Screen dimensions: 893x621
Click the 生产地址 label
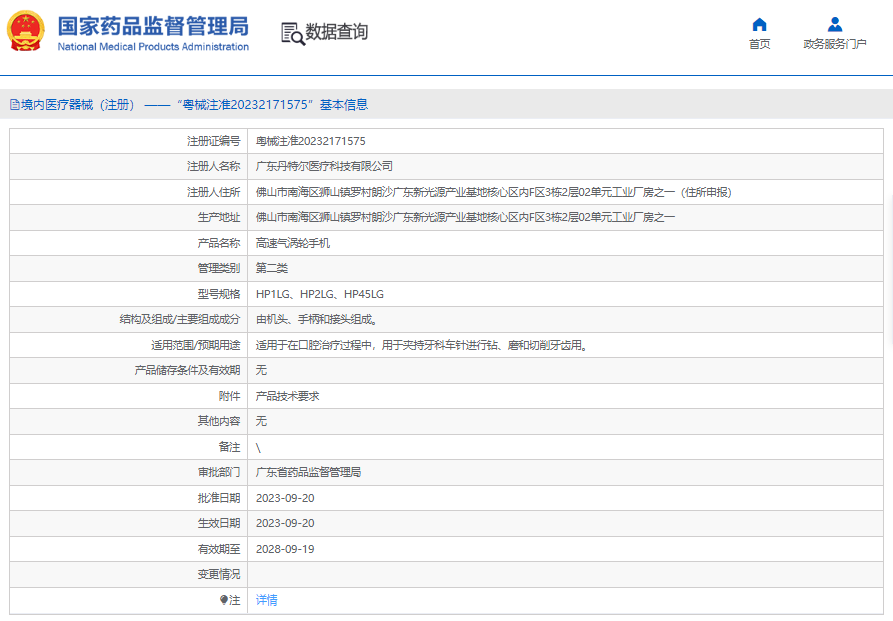coord(219,217)
